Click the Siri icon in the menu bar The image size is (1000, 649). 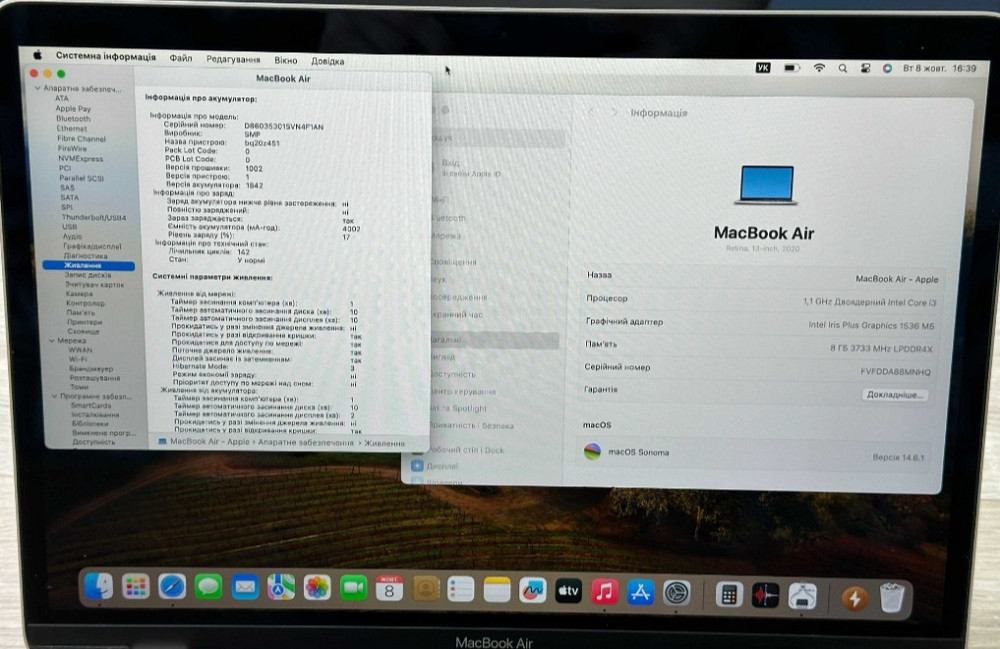coord(887,67)
